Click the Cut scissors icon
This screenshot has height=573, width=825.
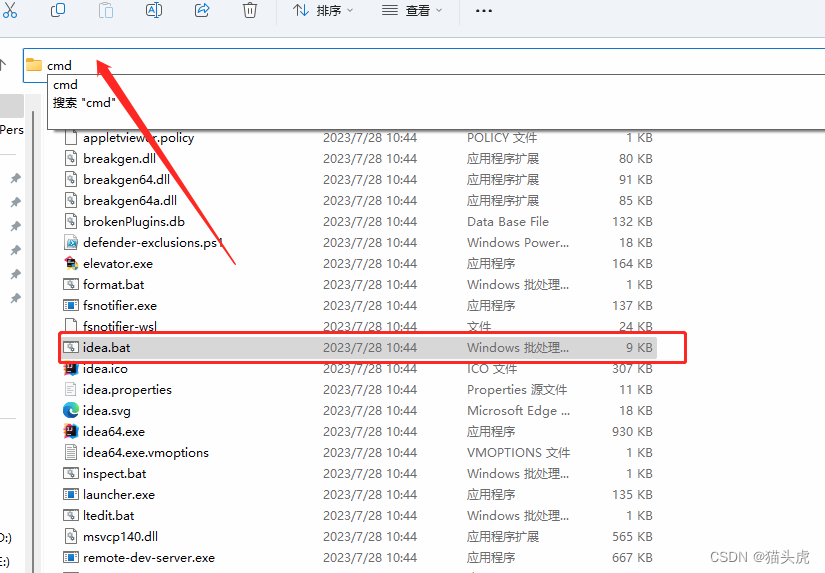click(x=9, y=10)
